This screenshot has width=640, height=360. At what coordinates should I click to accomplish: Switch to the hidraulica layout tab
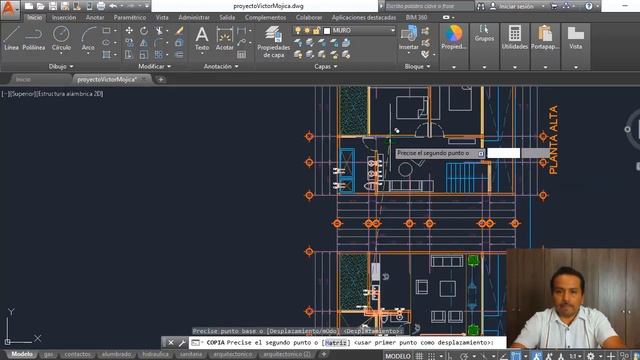coord(155,354)
